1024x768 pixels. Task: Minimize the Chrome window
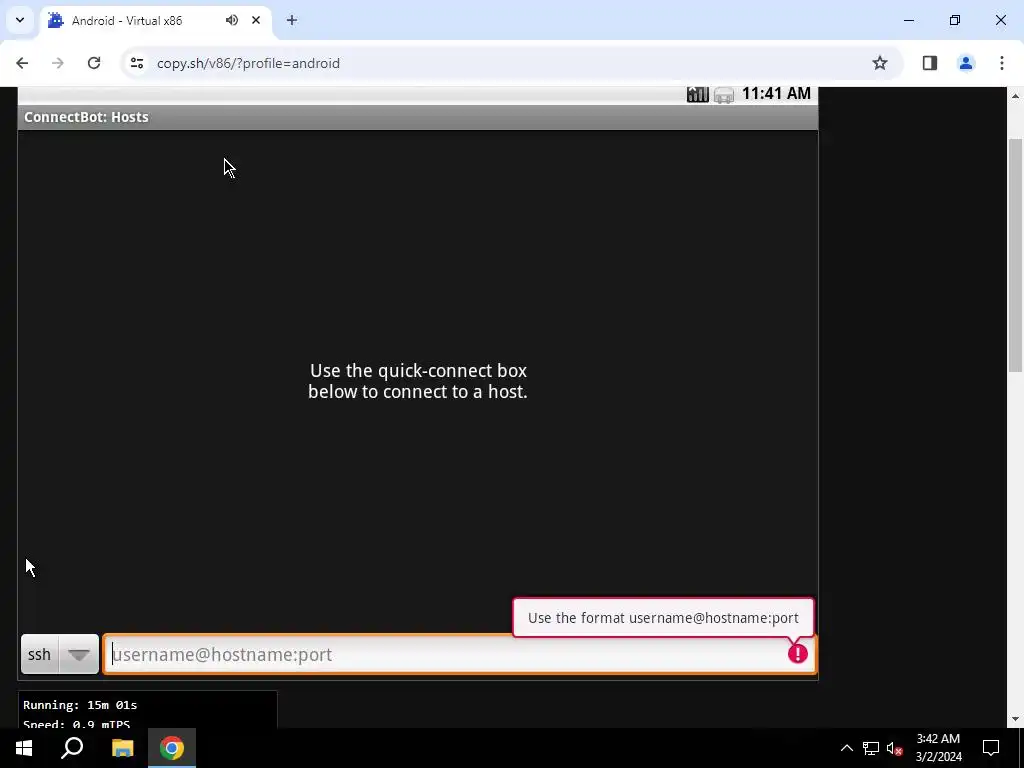coord(908,20)
